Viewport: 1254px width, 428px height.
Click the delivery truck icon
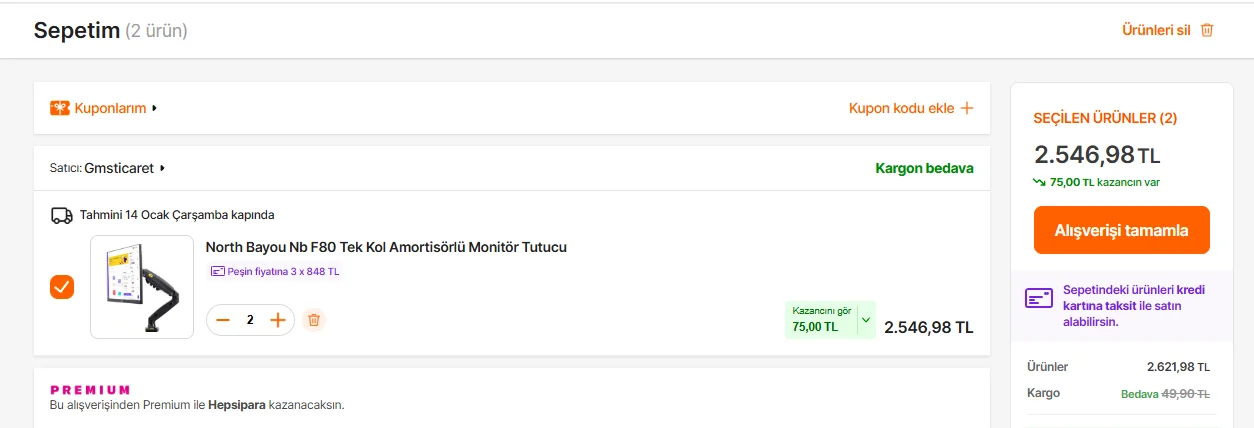click(x=61, y=215)
